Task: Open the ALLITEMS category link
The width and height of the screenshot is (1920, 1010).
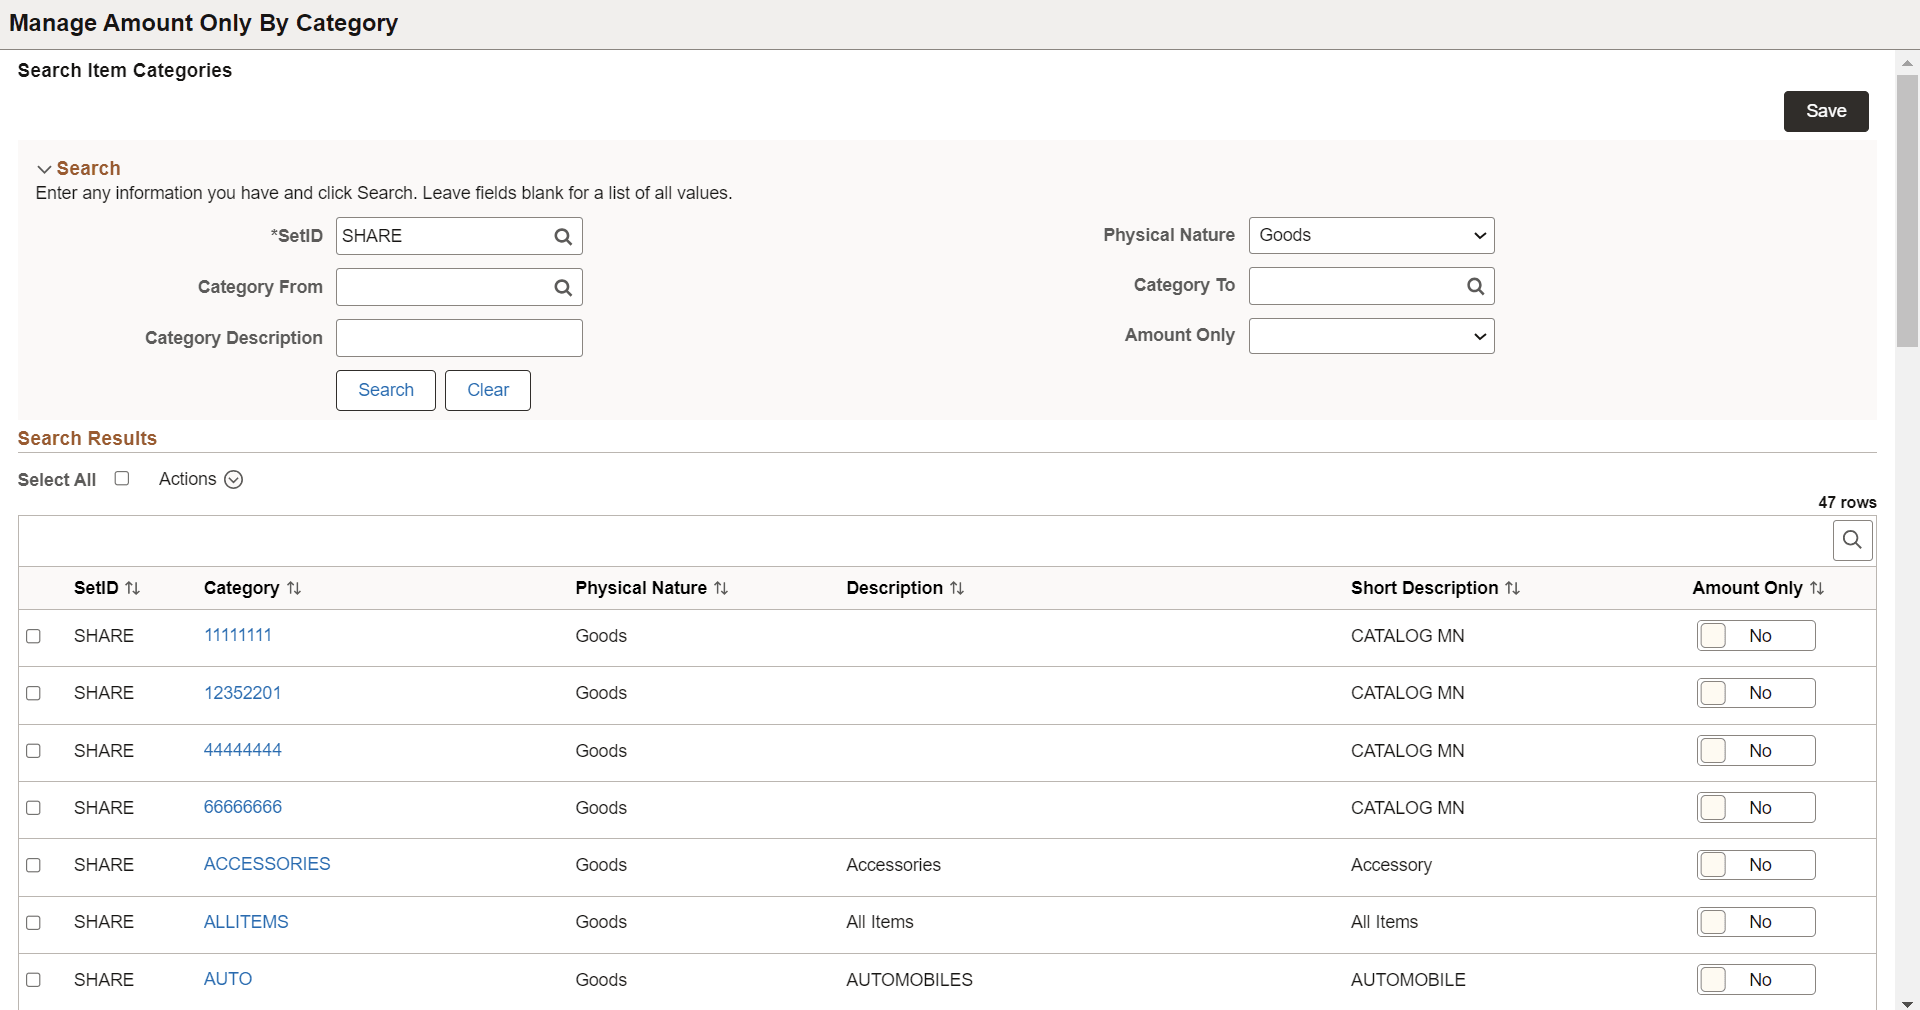Action: click(x=245, y=922)
